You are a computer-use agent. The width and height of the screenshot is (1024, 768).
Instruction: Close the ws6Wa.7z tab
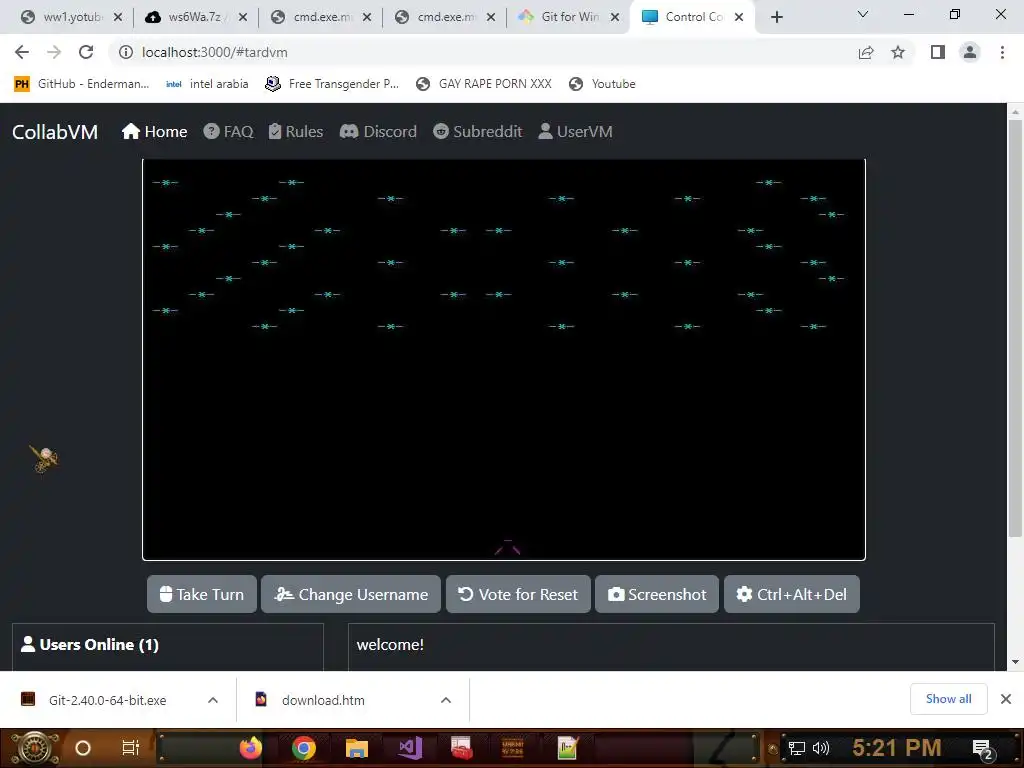coord(243,17)
